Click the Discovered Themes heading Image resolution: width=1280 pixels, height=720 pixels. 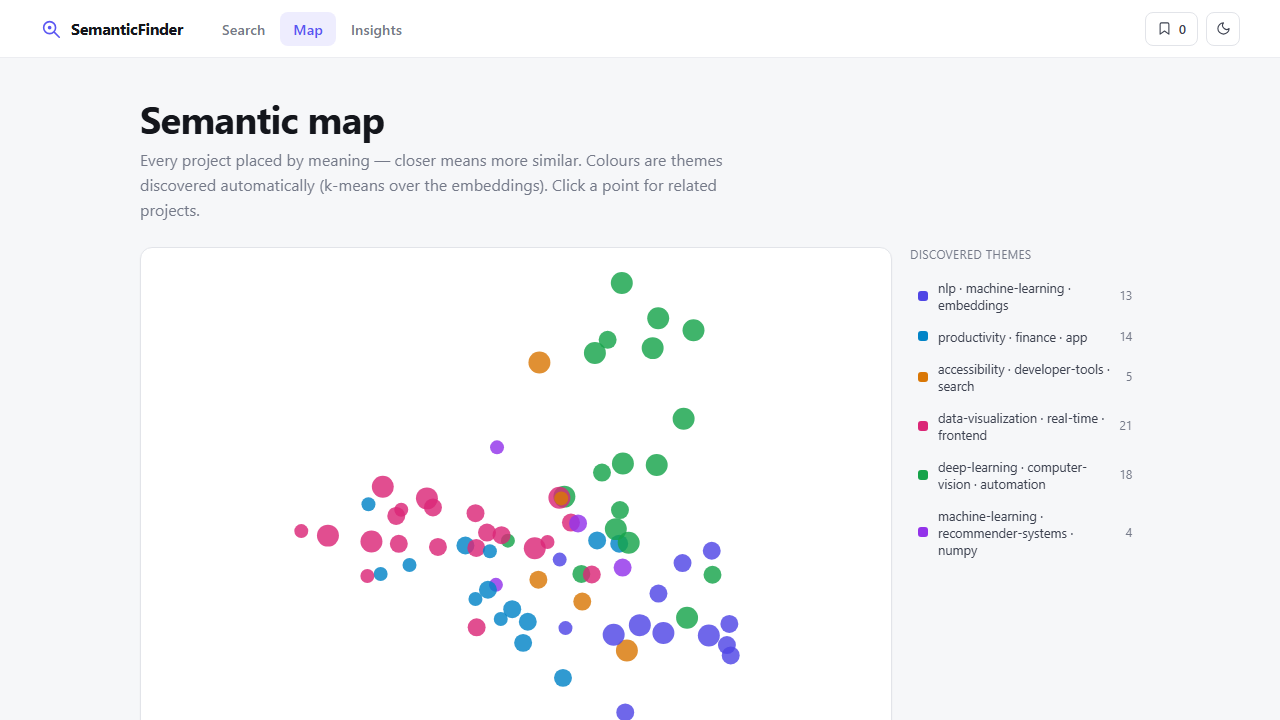click(970, 255)
